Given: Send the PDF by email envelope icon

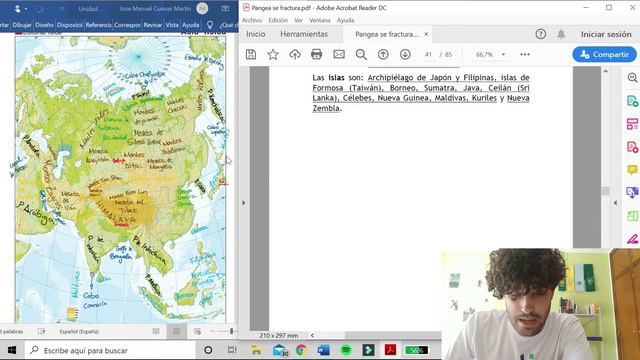Looking at the screenshot, I should [x=339, y=54].
